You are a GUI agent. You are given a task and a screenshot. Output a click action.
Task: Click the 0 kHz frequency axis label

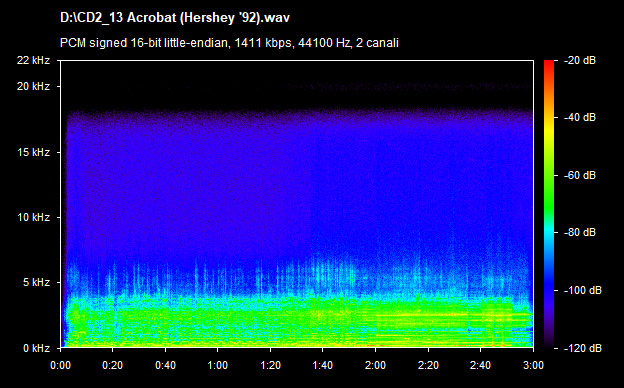coord(36,348)
